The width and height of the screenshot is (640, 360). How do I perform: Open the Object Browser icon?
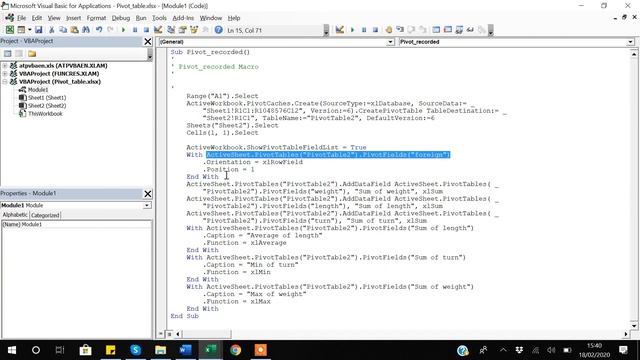194,30
